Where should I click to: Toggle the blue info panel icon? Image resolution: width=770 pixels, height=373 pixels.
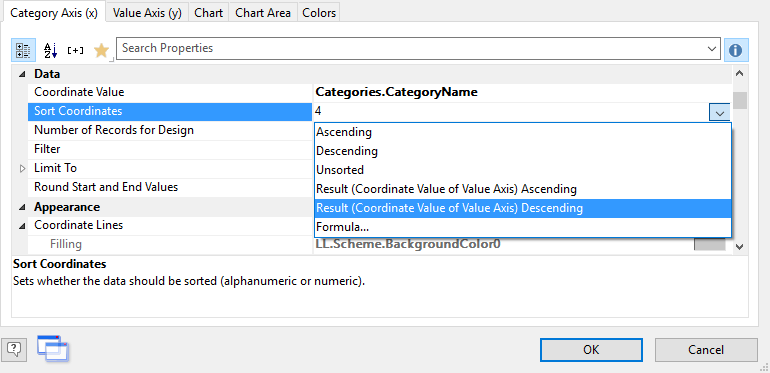coord(736,50)
